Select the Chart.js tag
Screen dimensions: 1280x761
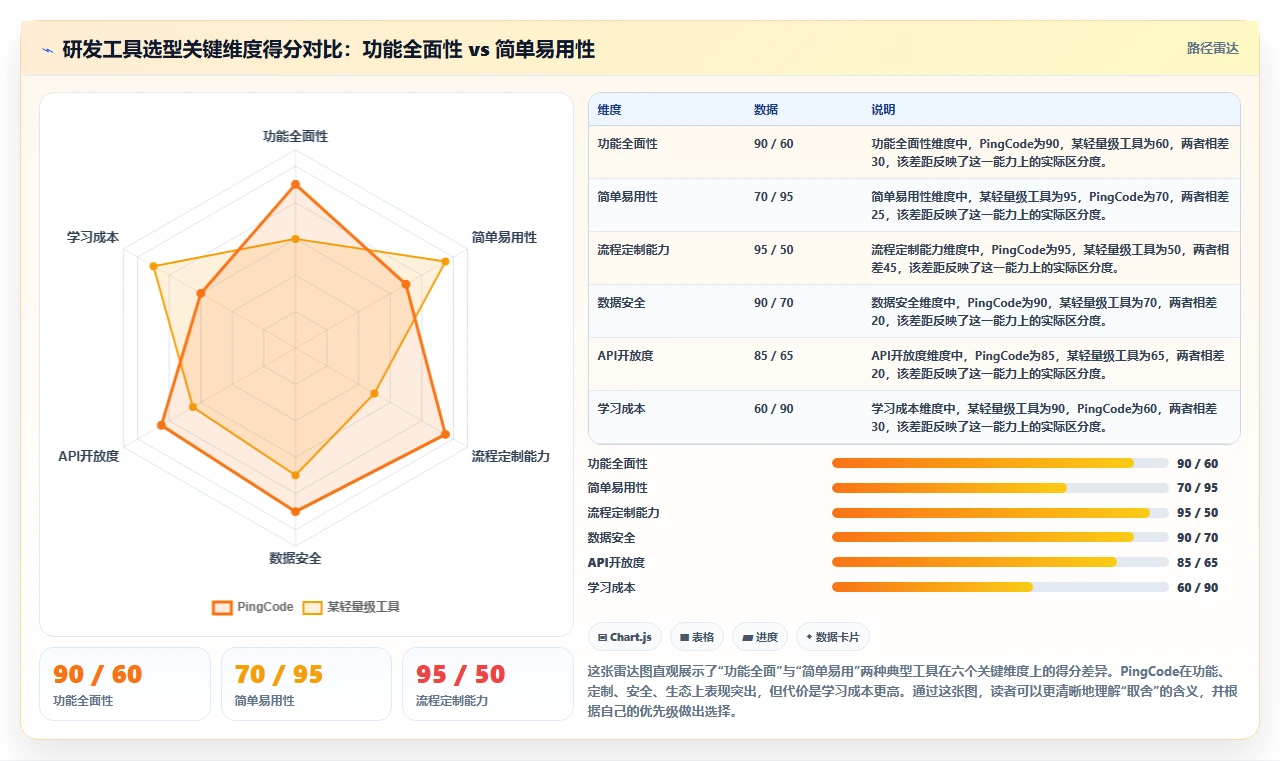click(624, 637)
